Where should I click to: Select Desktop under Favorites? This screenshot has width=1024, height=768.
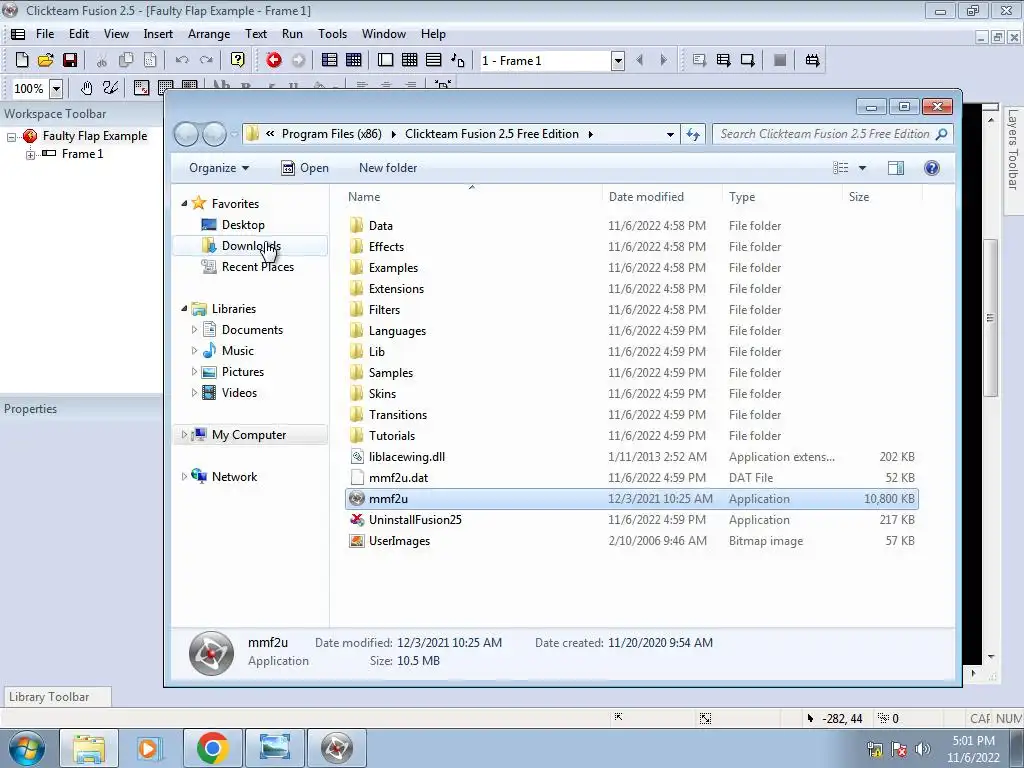(x=243, y=225)
